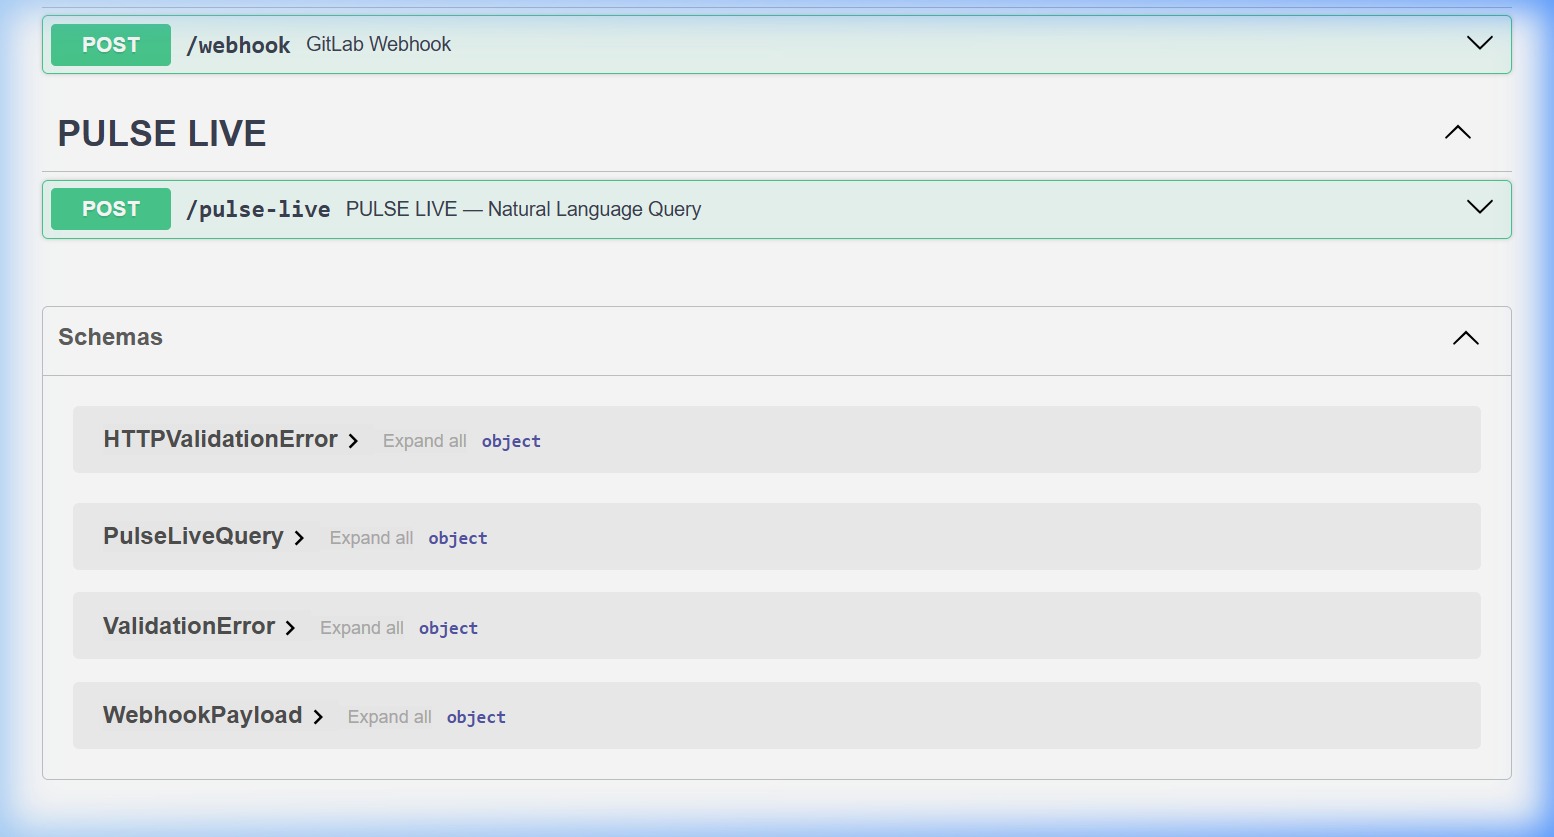Expand the /pulse-live operation chevron
Screen dimensions: 1554x837
(x=1479, y=207)
